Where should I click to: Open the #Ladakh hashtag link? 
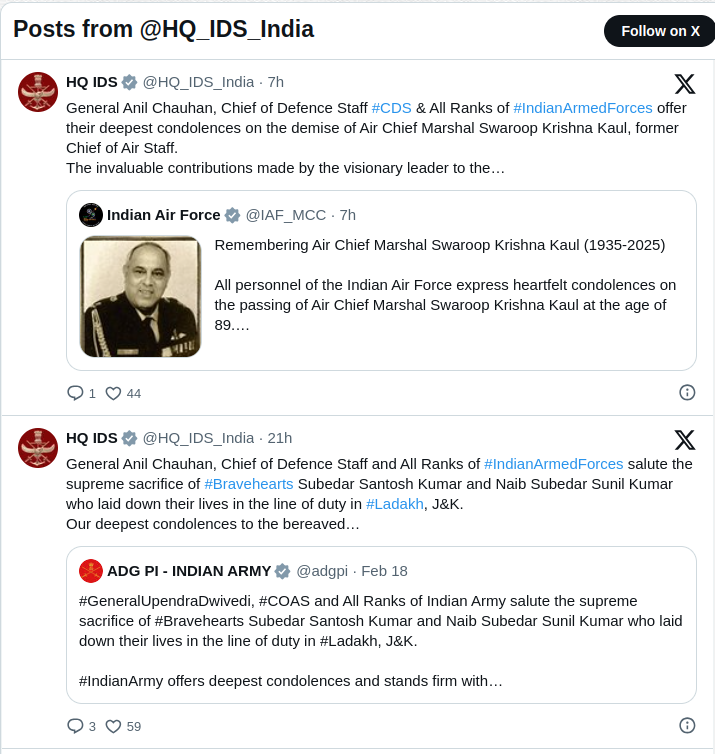click(395, 504)
